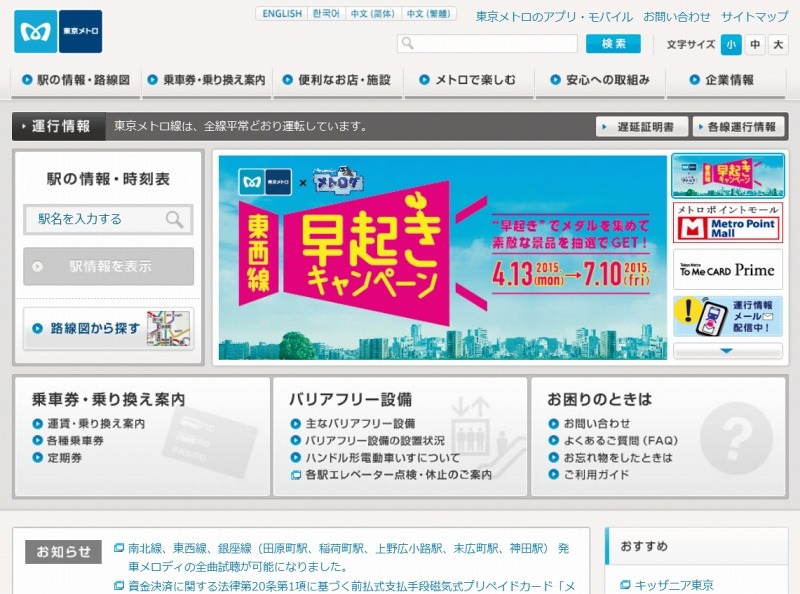
Task: Open news item about 発車メロディ全曲試聴
Action: [348, 557]
